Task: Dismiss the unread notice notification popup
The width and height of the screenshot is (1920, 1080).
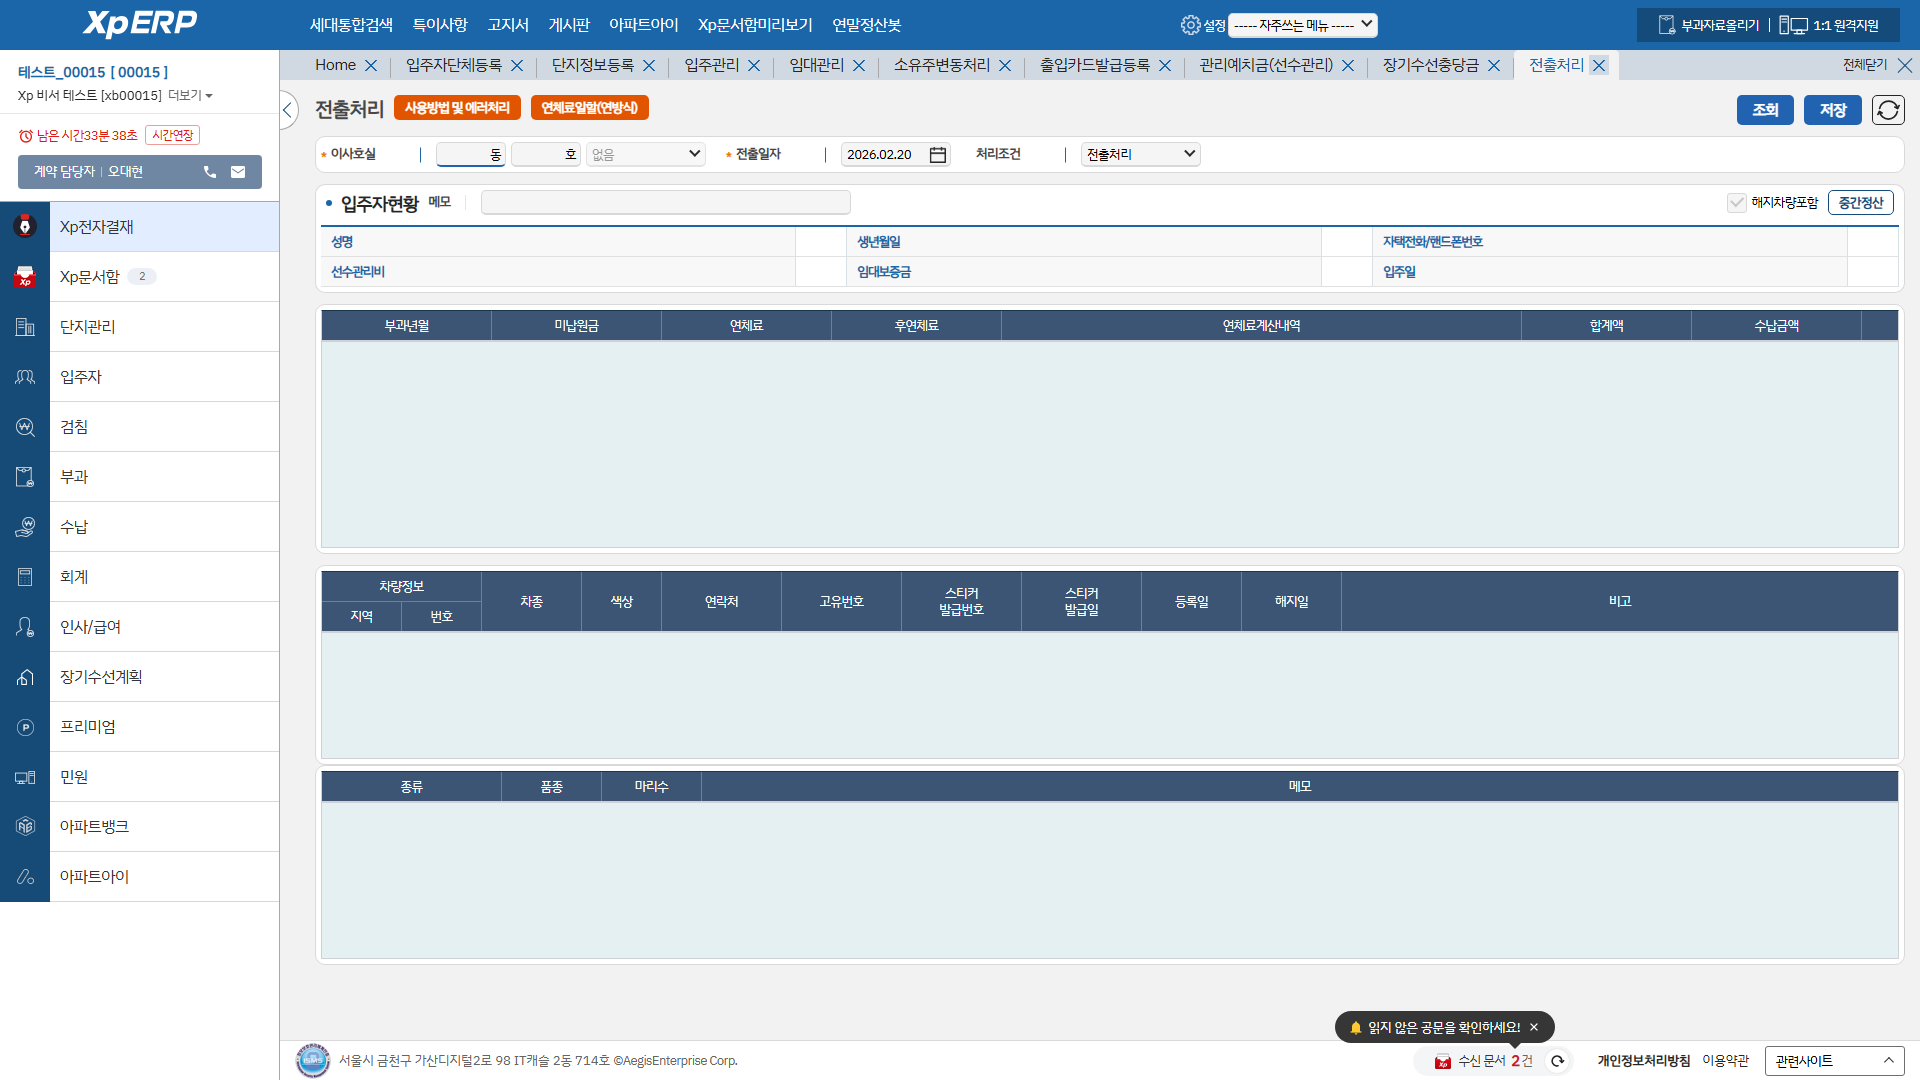Action: 1534,1027
